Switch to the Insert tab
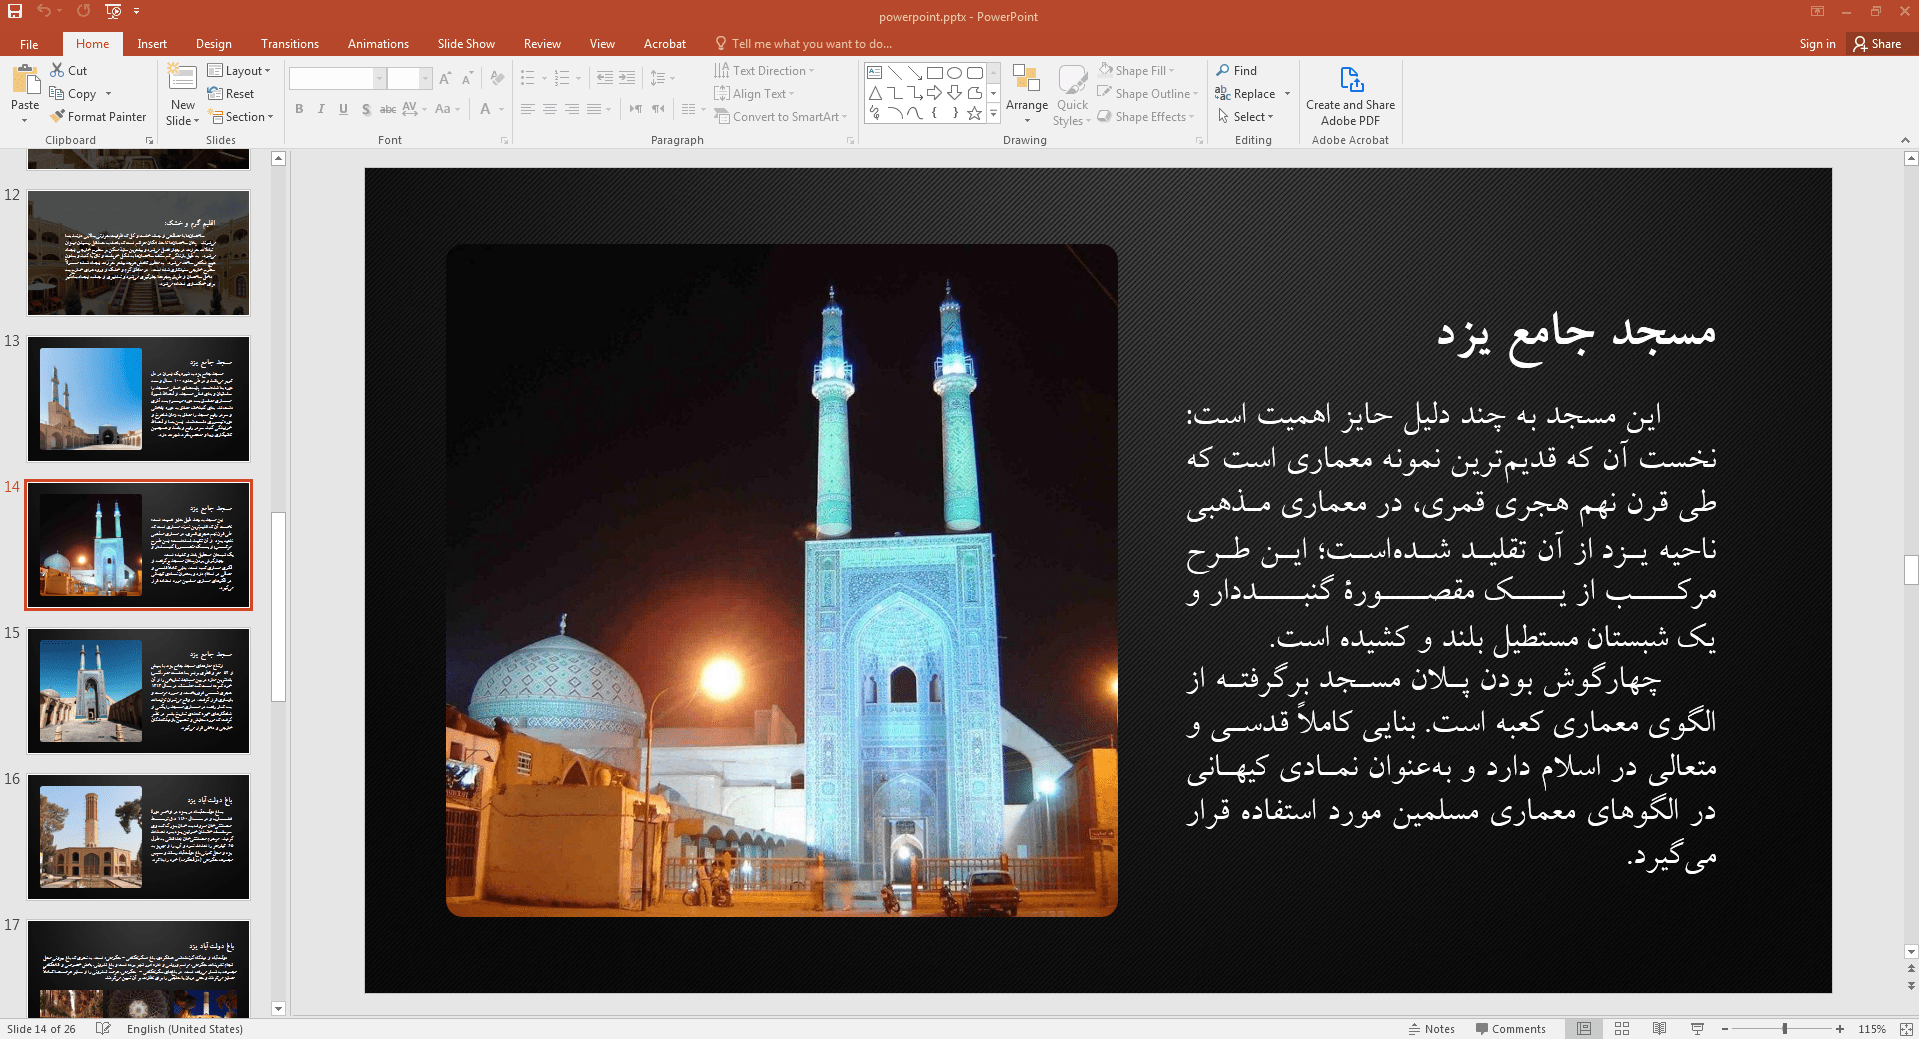This screenshot has width=1919, height=1039. 152,44
